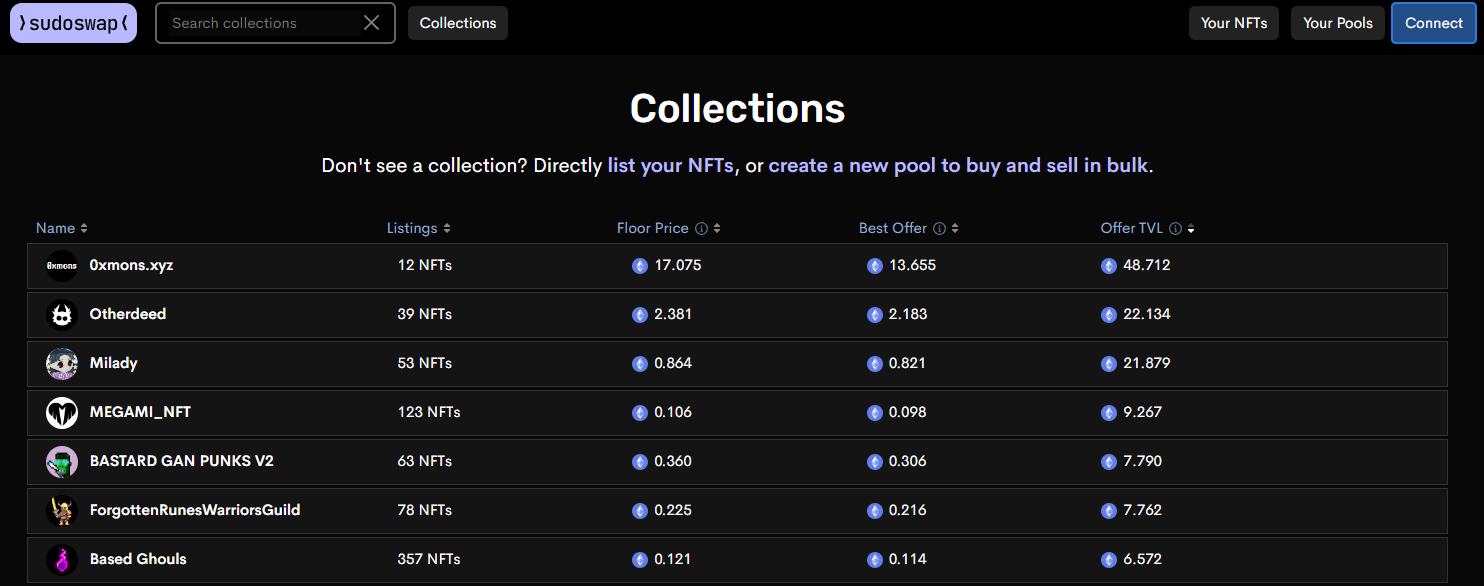The height and width of the screenshot is (586, 1484).
Task: Select the '53 NFTs' listings cell
Action: click(425, 364)
